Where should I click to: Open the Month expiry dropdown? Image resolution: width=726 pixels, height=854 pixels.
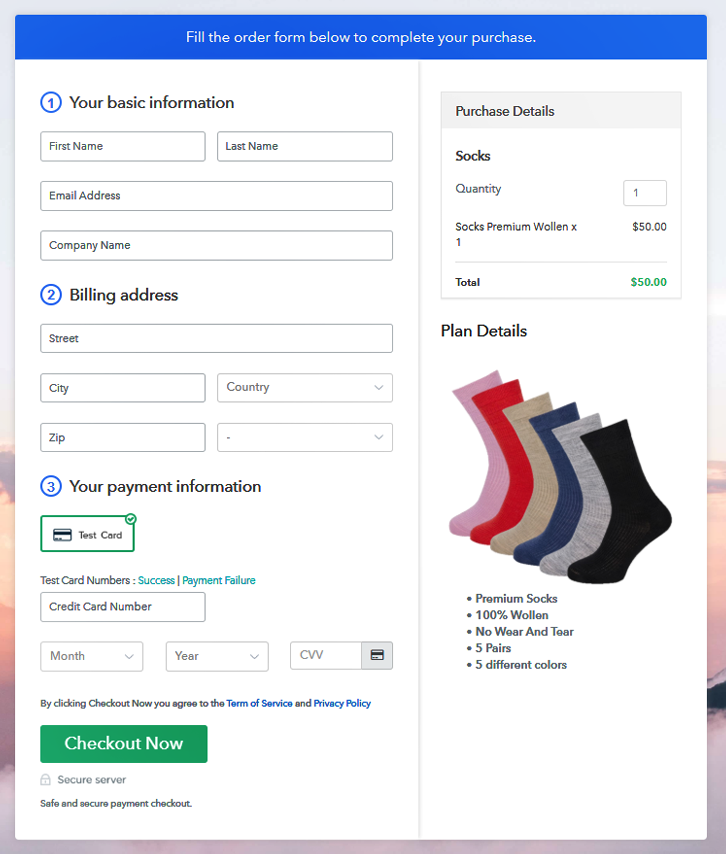coord(91,656)
